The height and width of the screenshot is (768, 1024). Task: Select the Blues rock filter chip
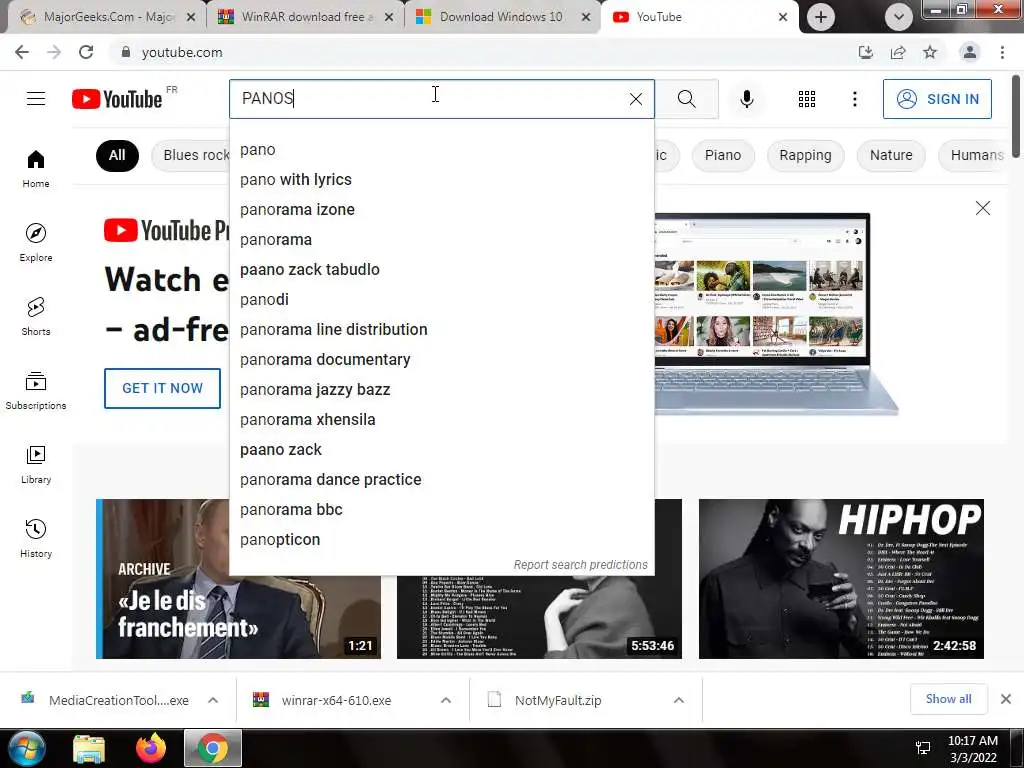tap(193, 155)
